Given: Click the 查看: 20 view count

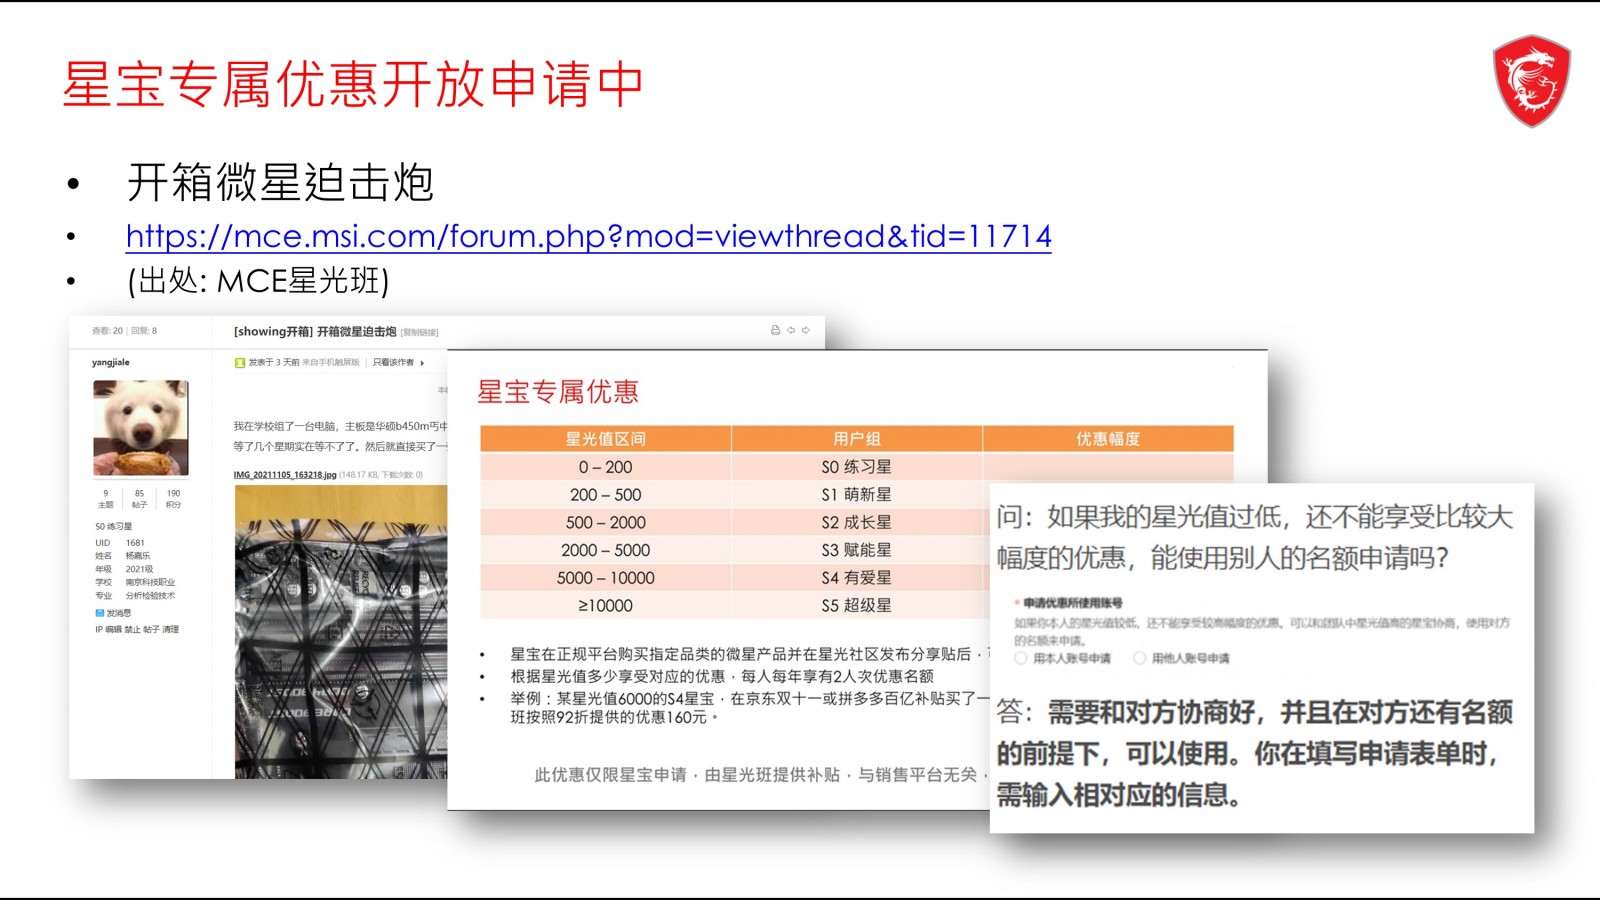Looking at the screenshot, I should [x=107, y=331].
